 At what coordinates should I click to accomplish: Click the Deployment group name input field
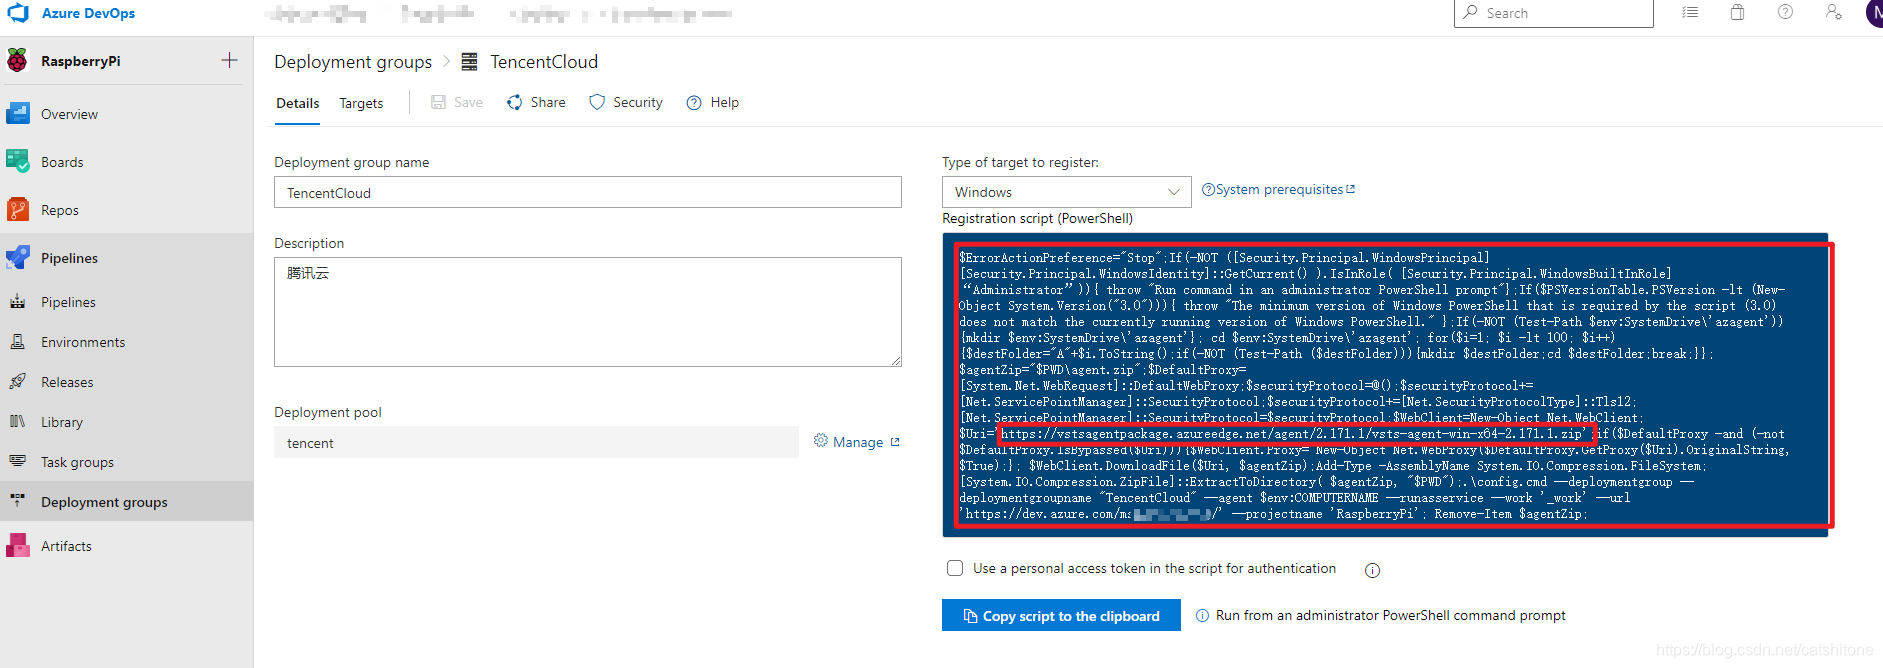[x=588, y=192]
